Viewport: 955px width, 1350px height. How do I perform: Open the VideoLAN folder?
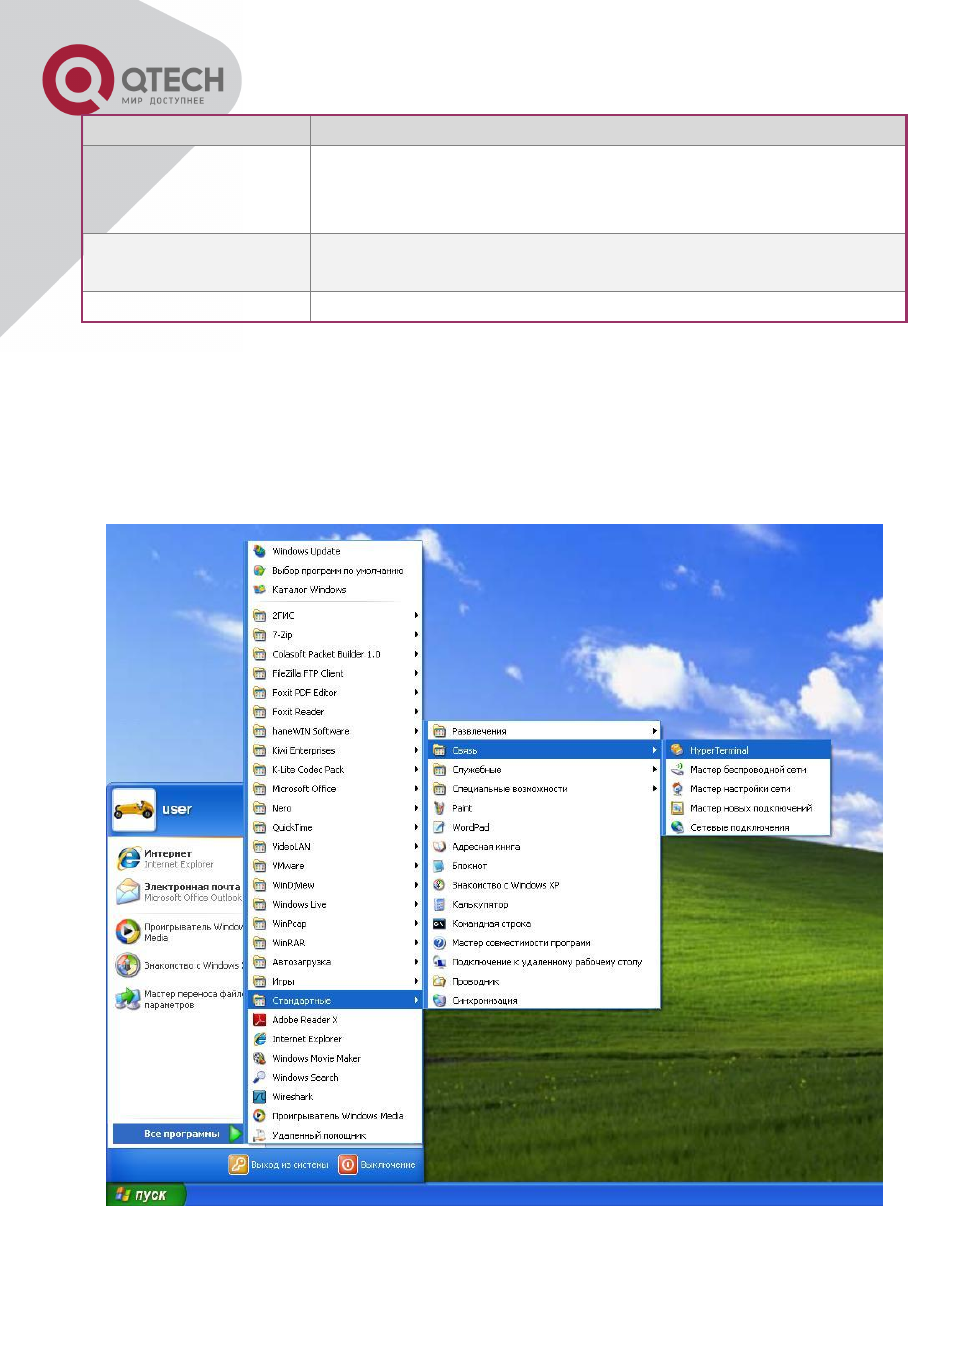click(x=335, y=847)
